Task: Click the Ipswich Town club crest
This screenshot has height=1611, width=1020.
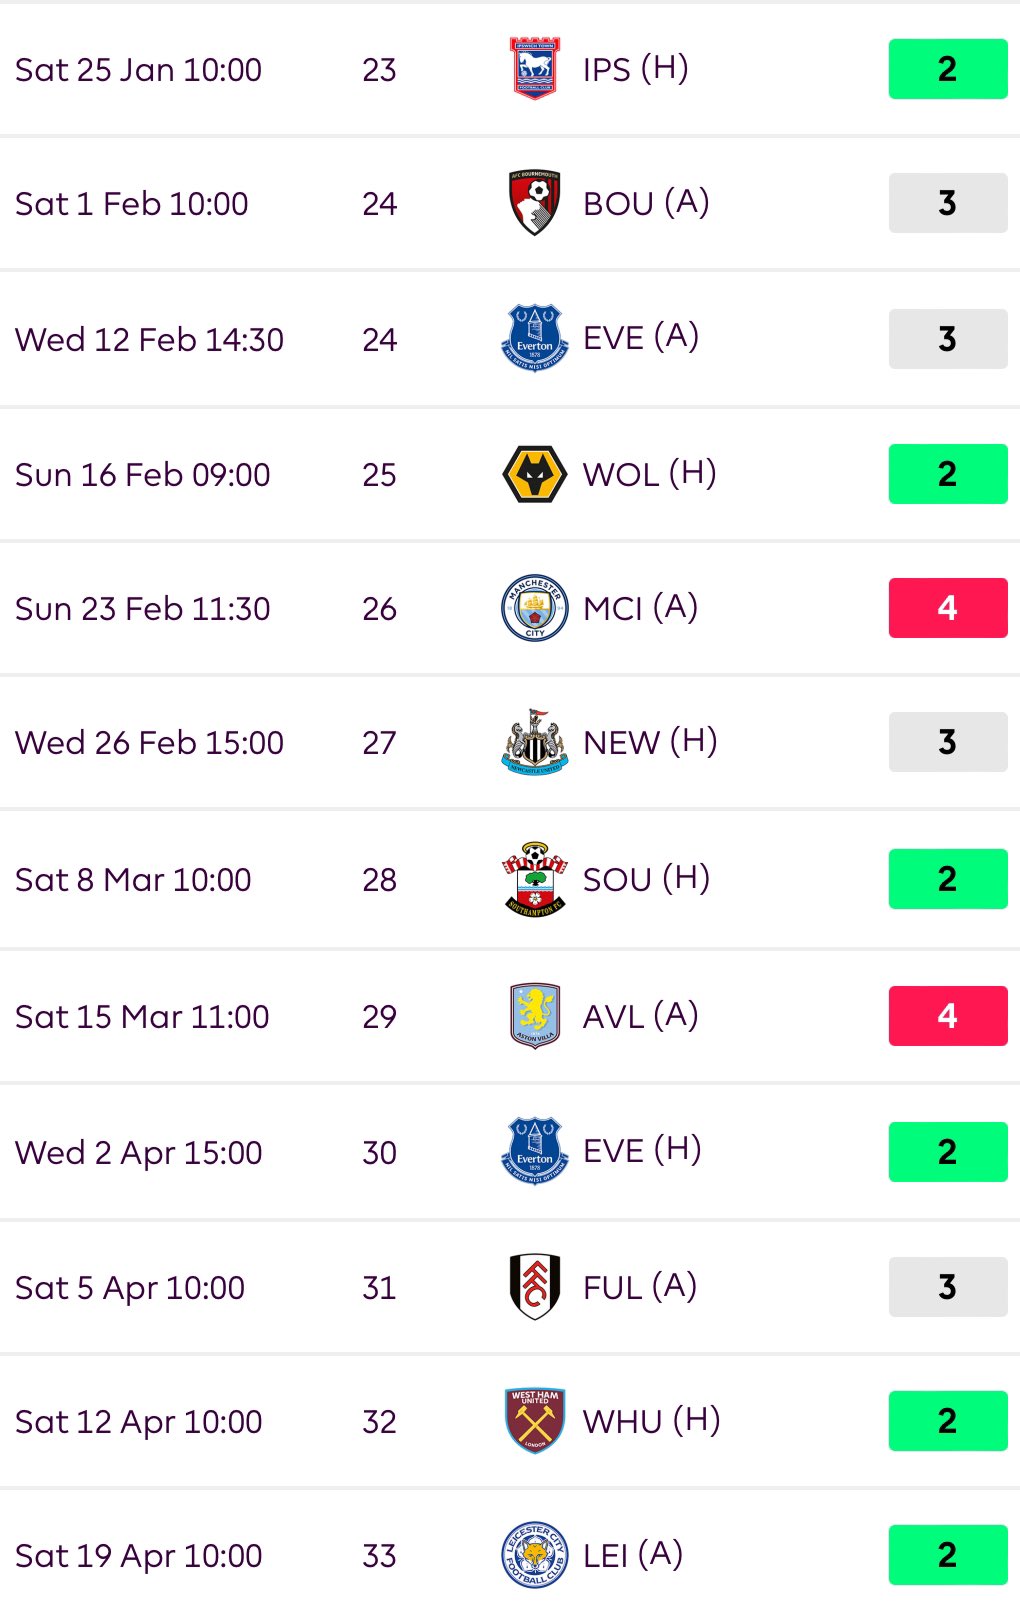Action: point(535,69)
